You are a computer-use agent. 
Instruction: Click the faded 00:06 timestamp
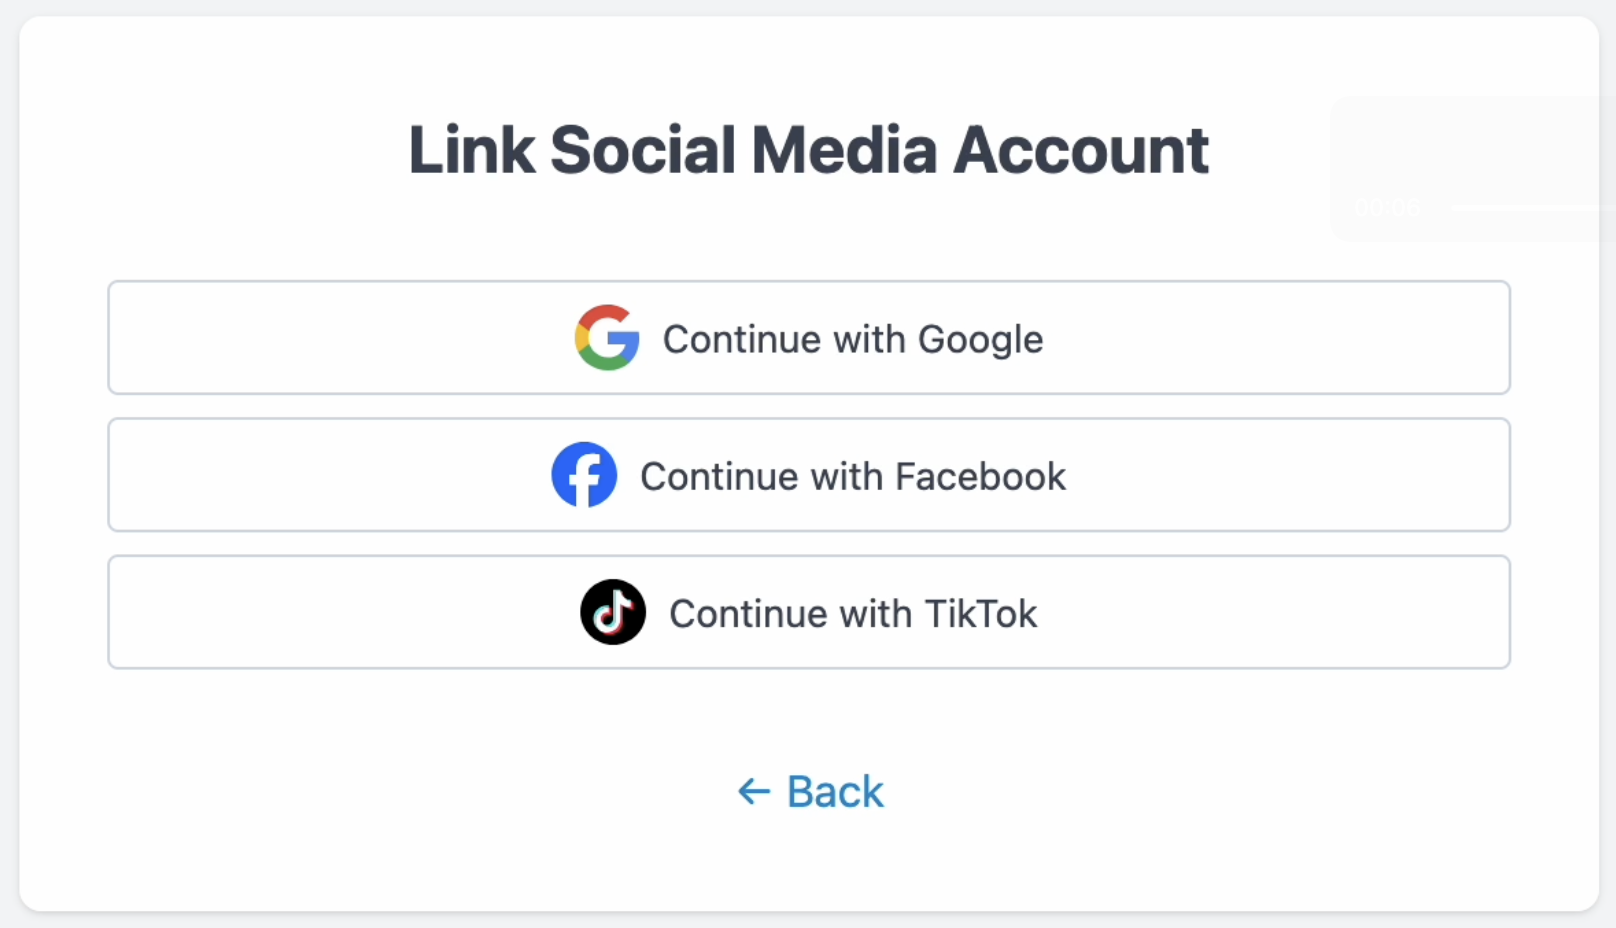(x=1387, y=207)
